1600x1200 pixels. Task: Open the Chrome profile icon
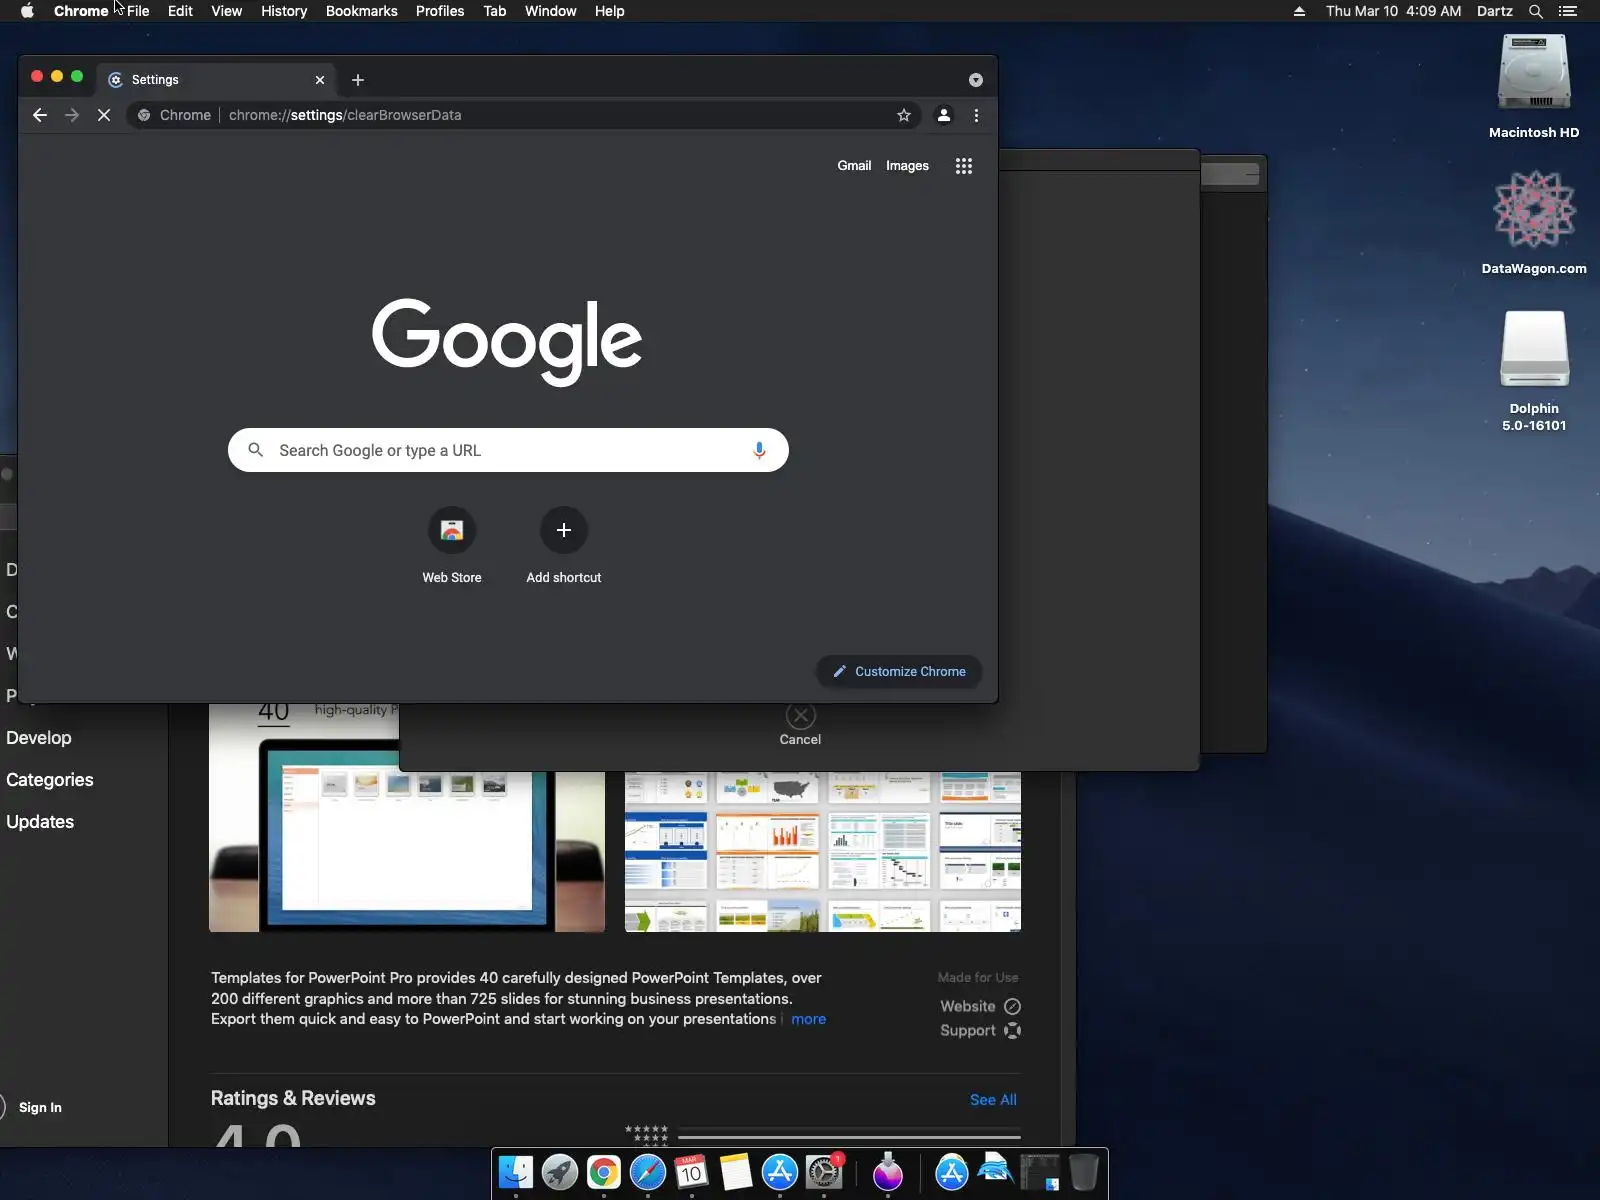coord(943,115)
